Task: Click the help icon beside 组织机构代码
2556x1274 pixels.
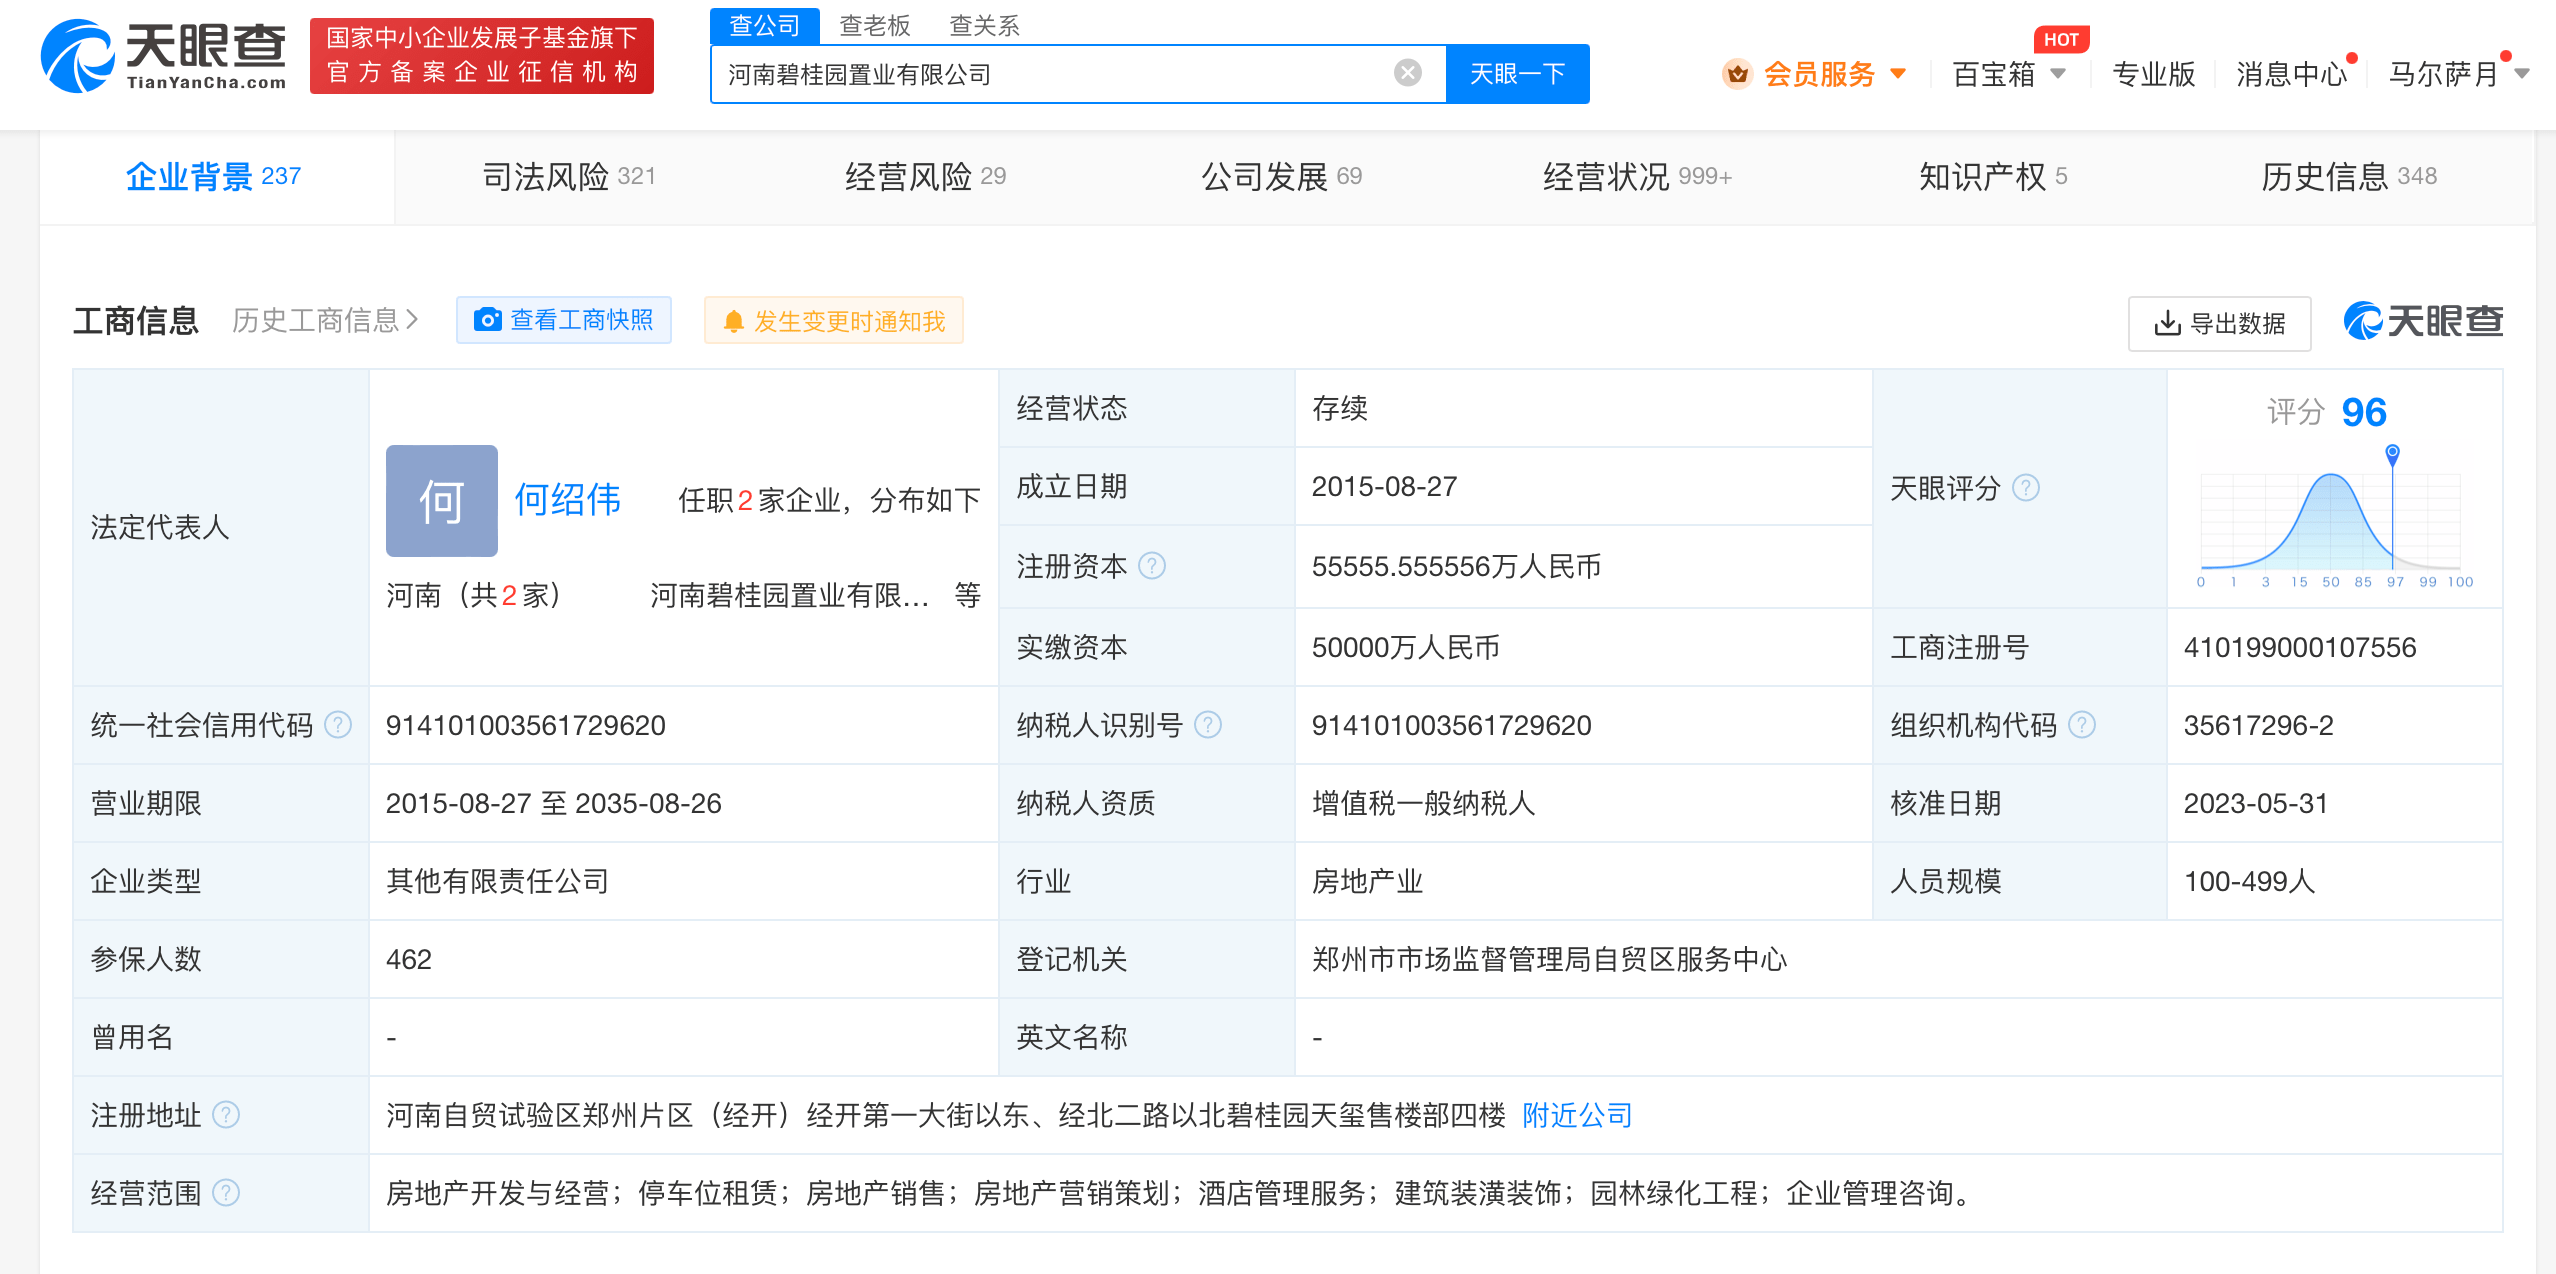Action: pyautogui.click(x=2082, y=725)
